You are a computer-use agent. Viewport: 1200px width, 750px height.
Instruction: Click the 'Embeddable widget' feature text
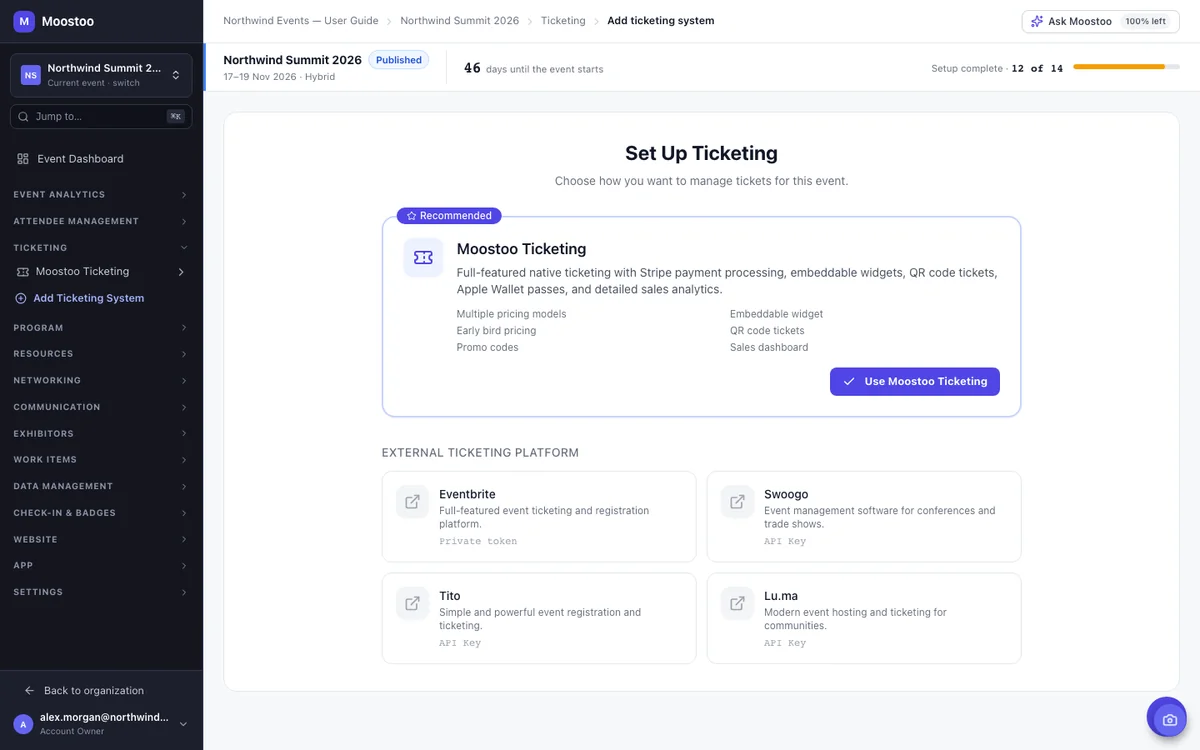pyautogui.click(x=777, y=314)
